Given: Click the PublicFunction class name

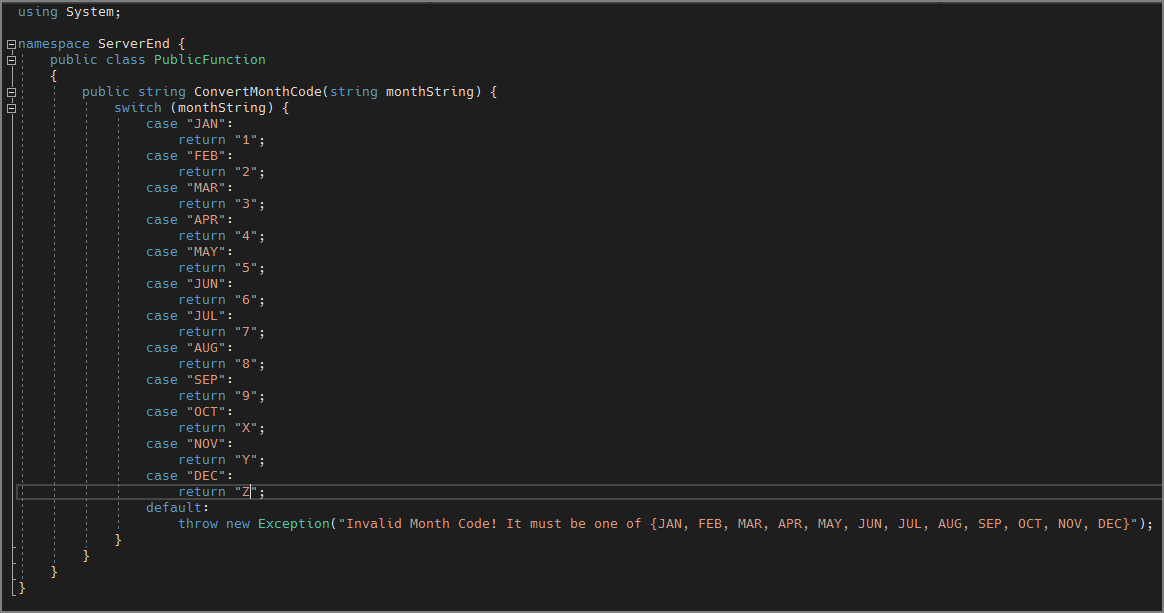Looking at the screenshot, I should coord(209,60).
